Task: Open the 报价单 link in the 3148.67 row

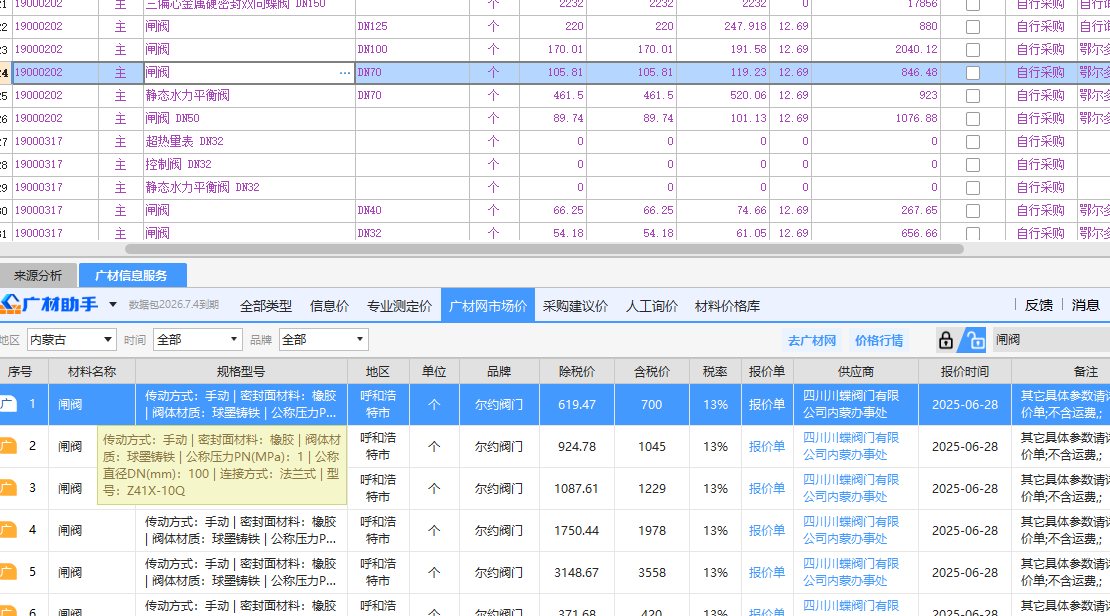Action: (767, 572)
